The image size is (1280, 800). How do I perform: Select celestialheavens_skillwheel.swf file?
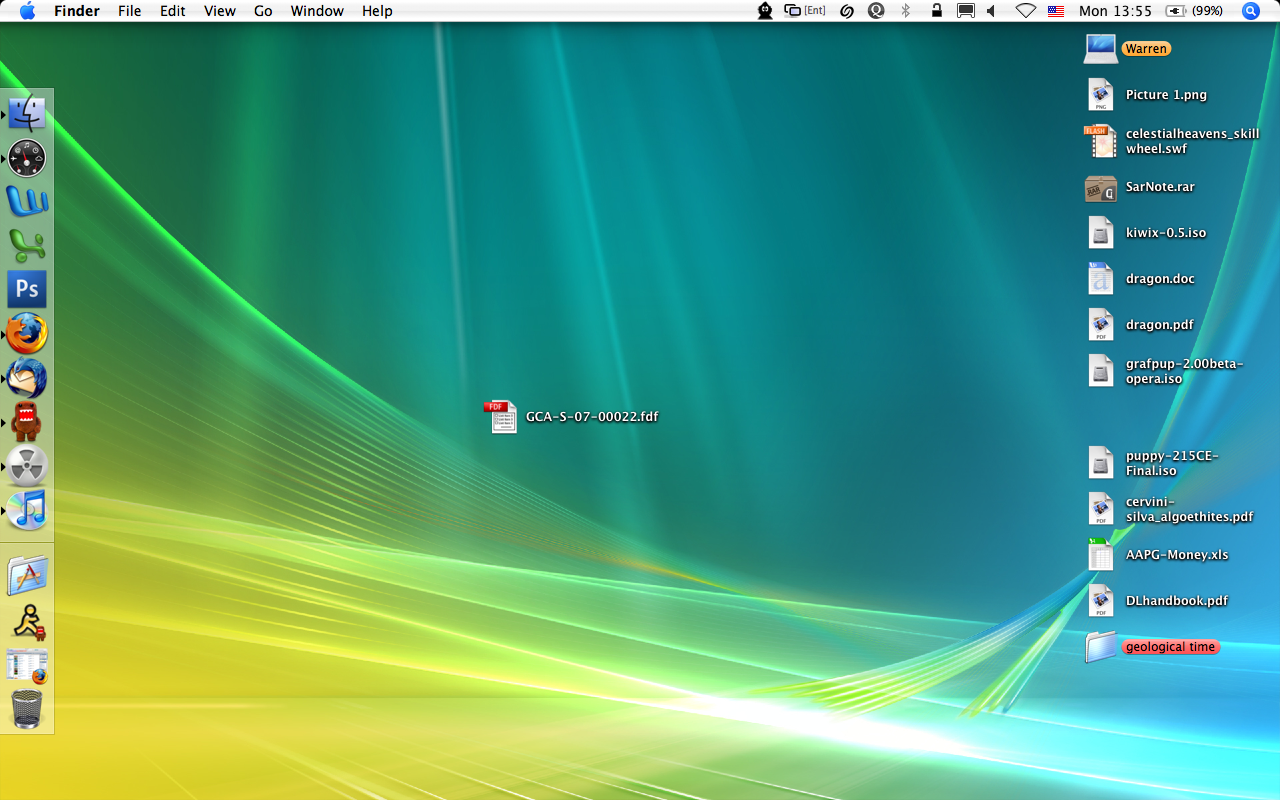[x=1101, y=141]
